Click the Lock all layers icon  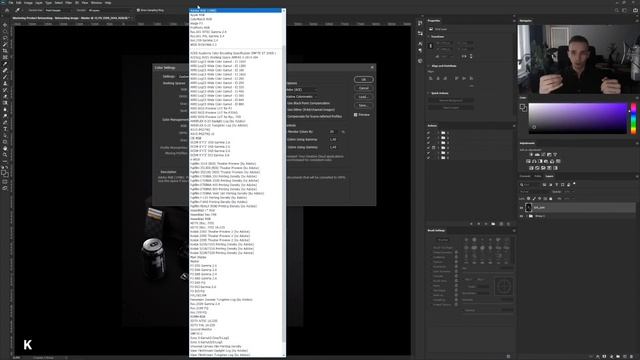click(551, 199)
